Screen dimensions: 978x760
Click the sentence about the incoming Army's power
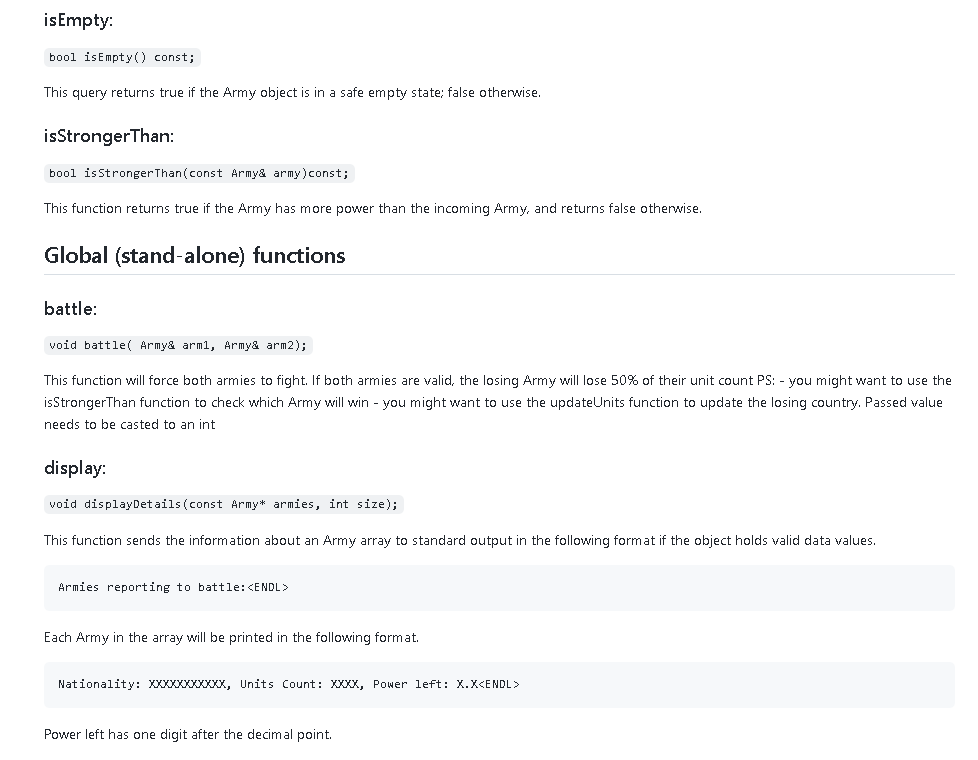(372, 208)
